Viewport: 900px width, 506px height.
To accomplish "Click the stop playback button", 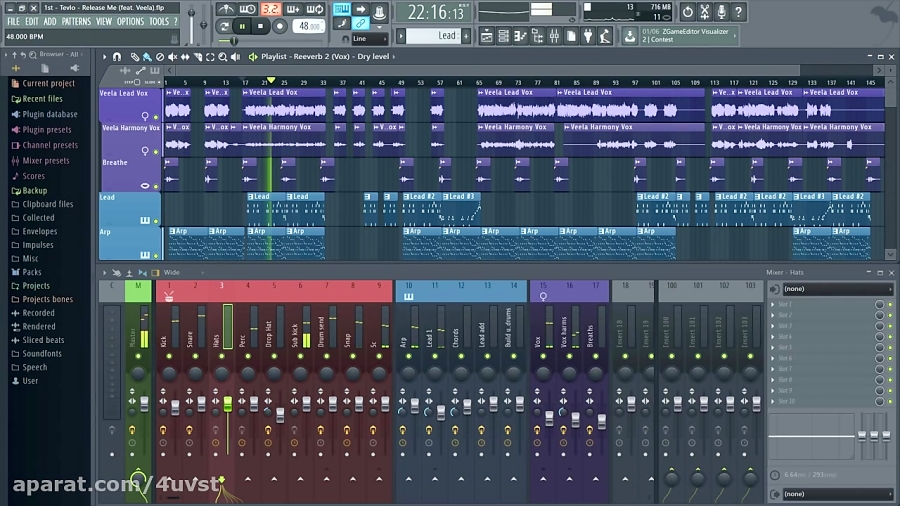I will pyautogui.click(x=261, y=26).
